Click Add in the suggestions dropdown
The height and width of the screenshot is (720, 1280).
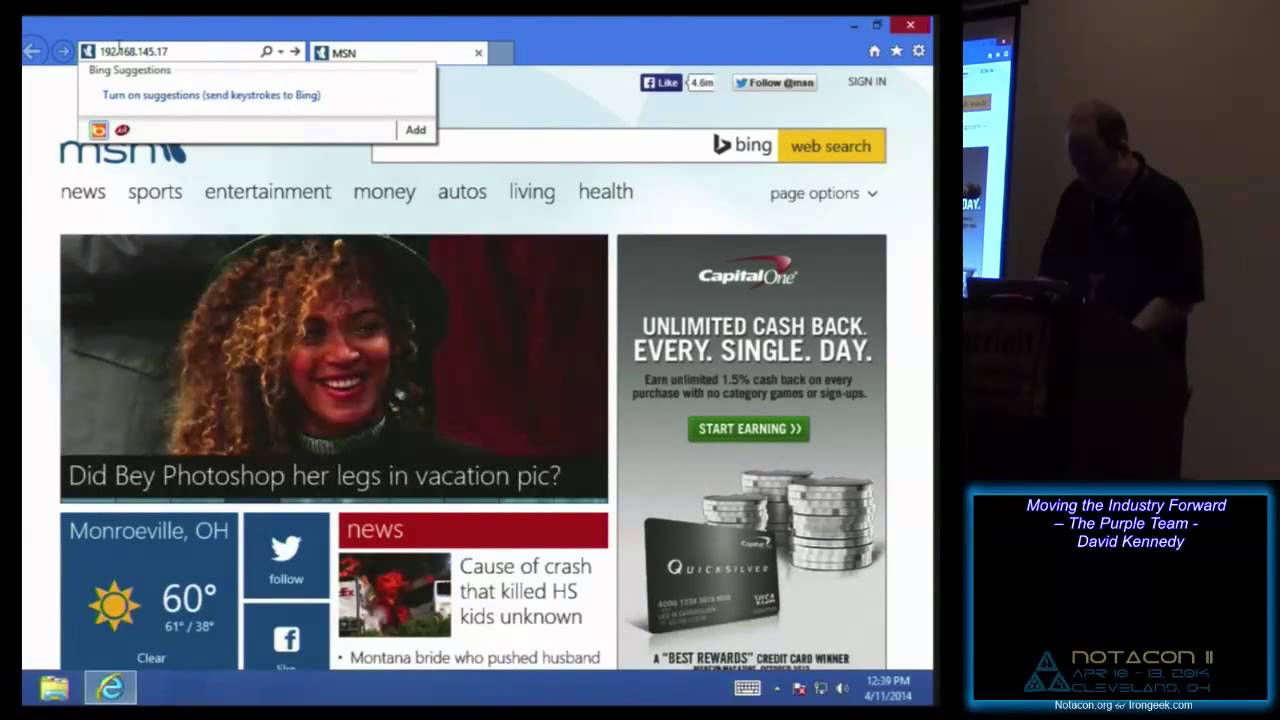[x=416, y=130]
